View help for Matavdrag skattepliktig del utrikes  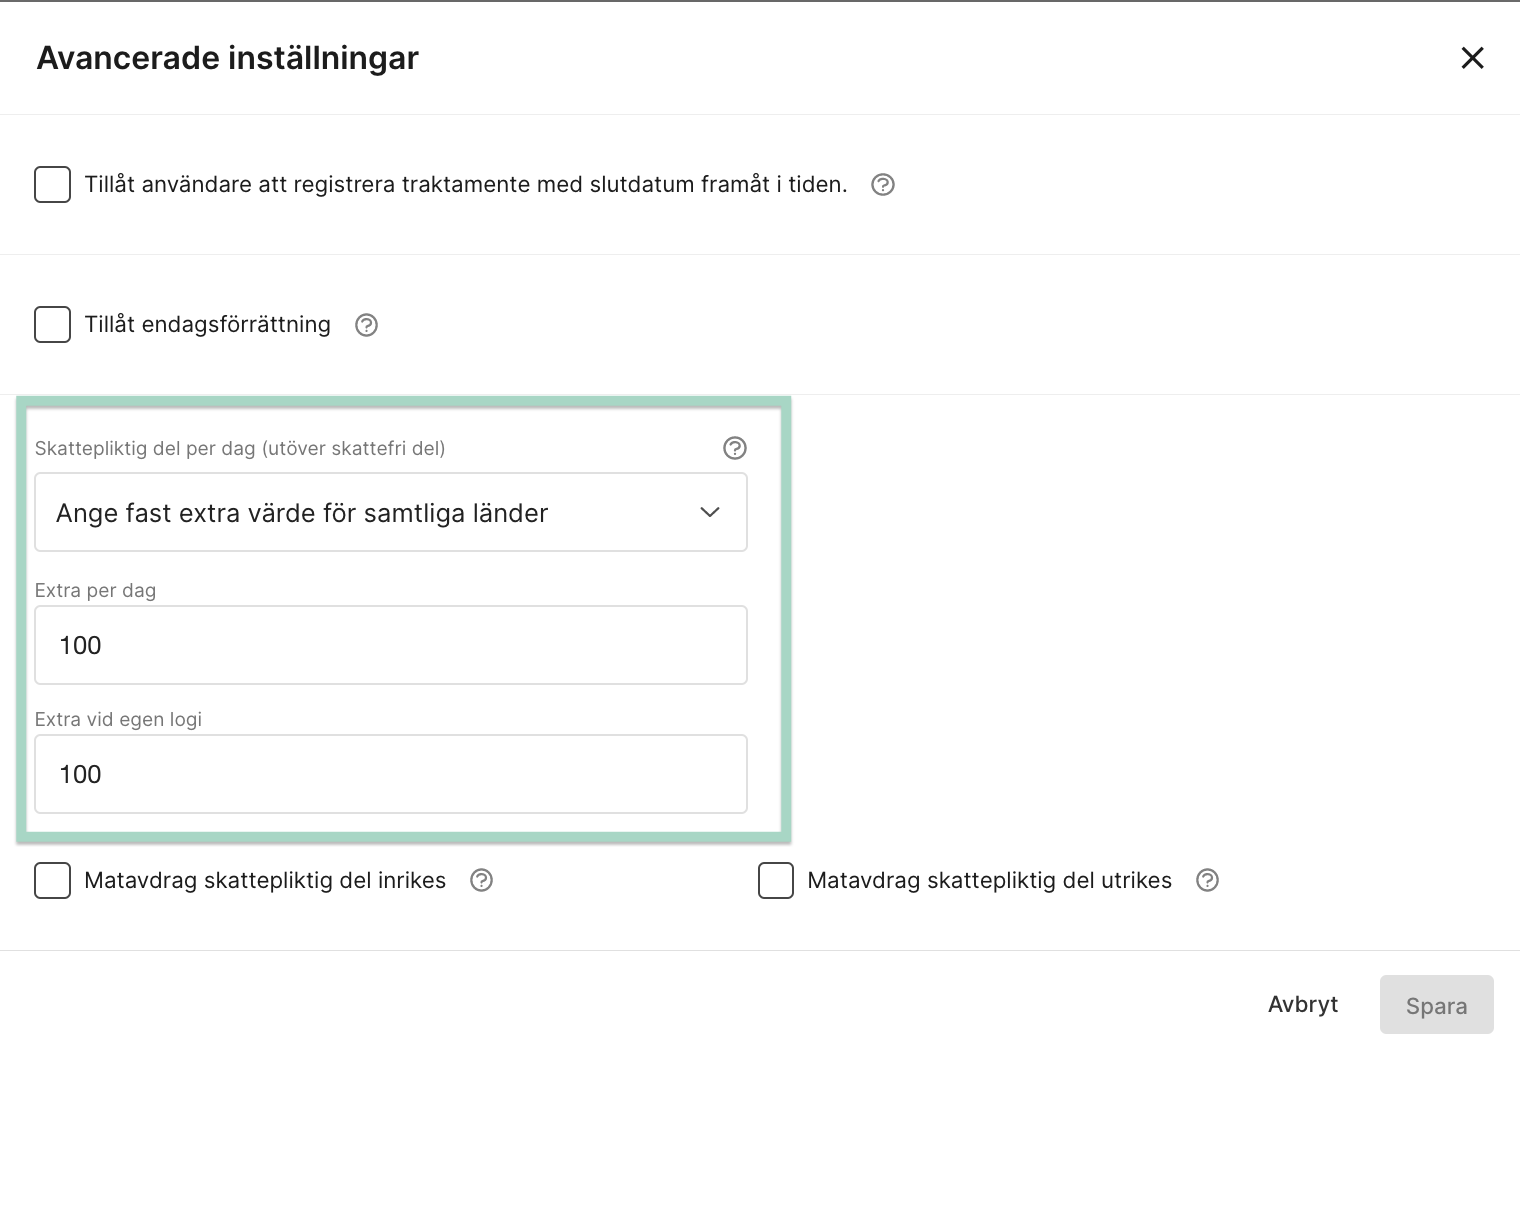[x=1208, y=881]
